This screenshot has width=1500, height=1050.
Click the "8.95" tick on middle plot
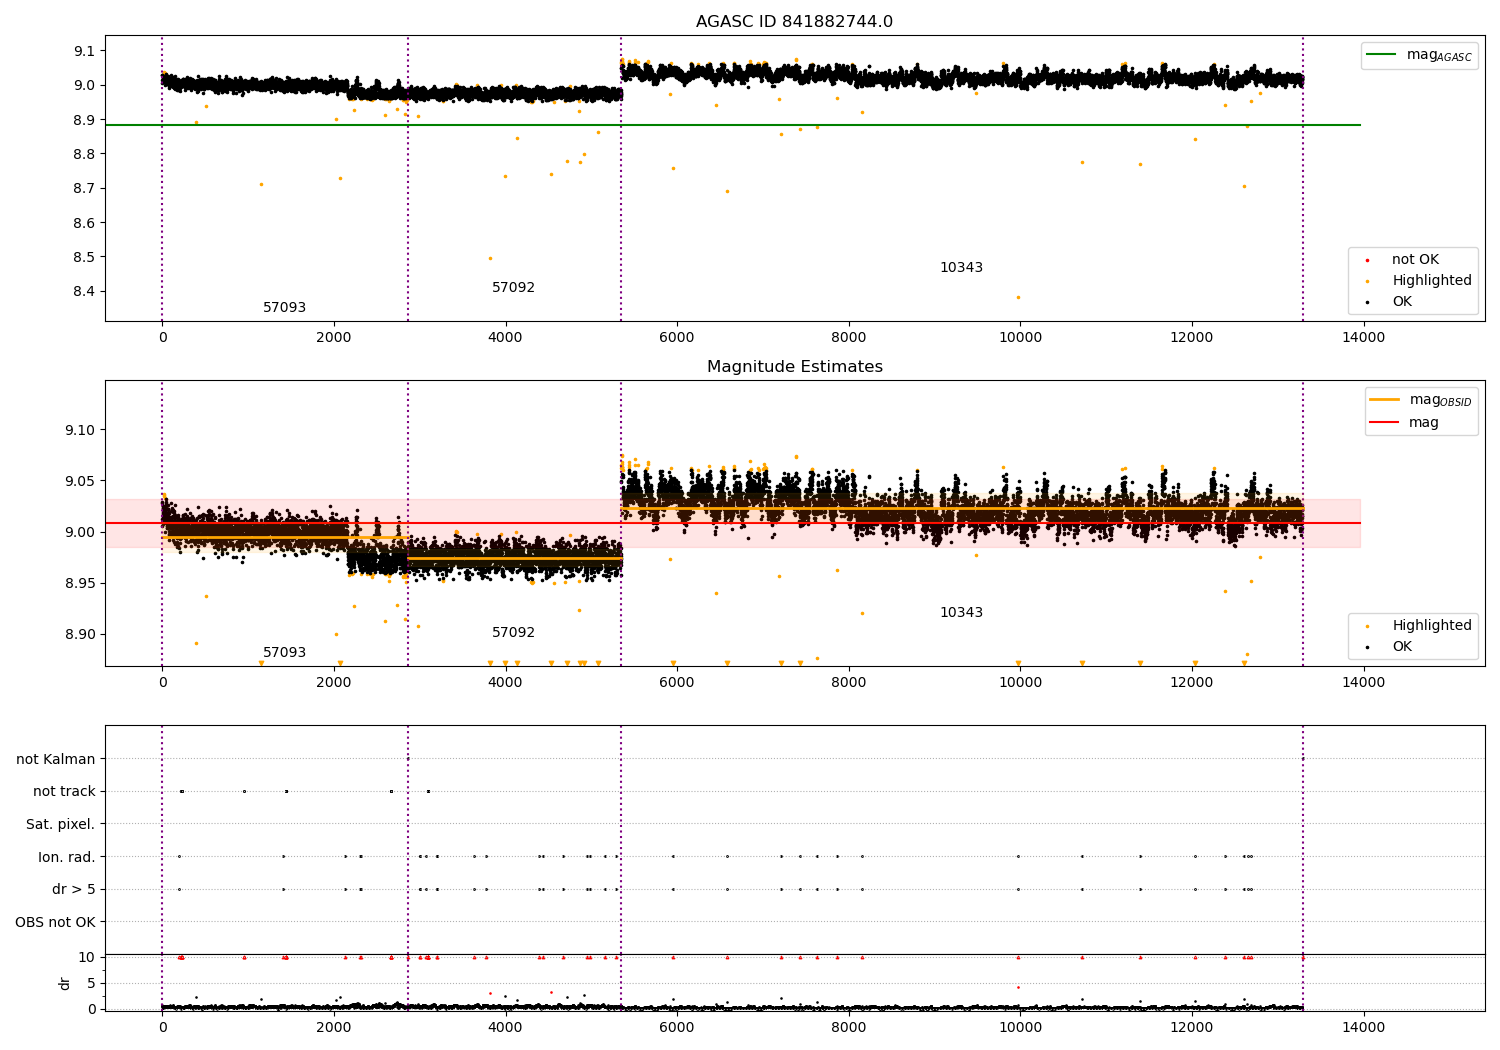81,584
